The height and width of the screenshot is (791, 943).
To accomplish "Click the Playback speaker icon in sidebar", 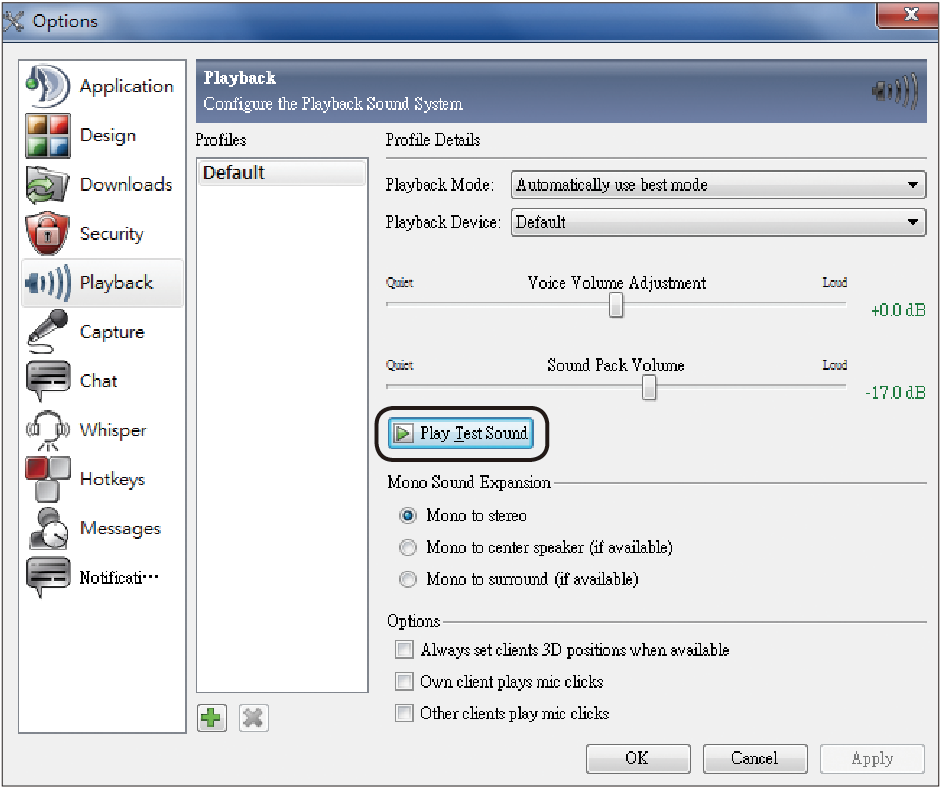I will tap(48, 283).
